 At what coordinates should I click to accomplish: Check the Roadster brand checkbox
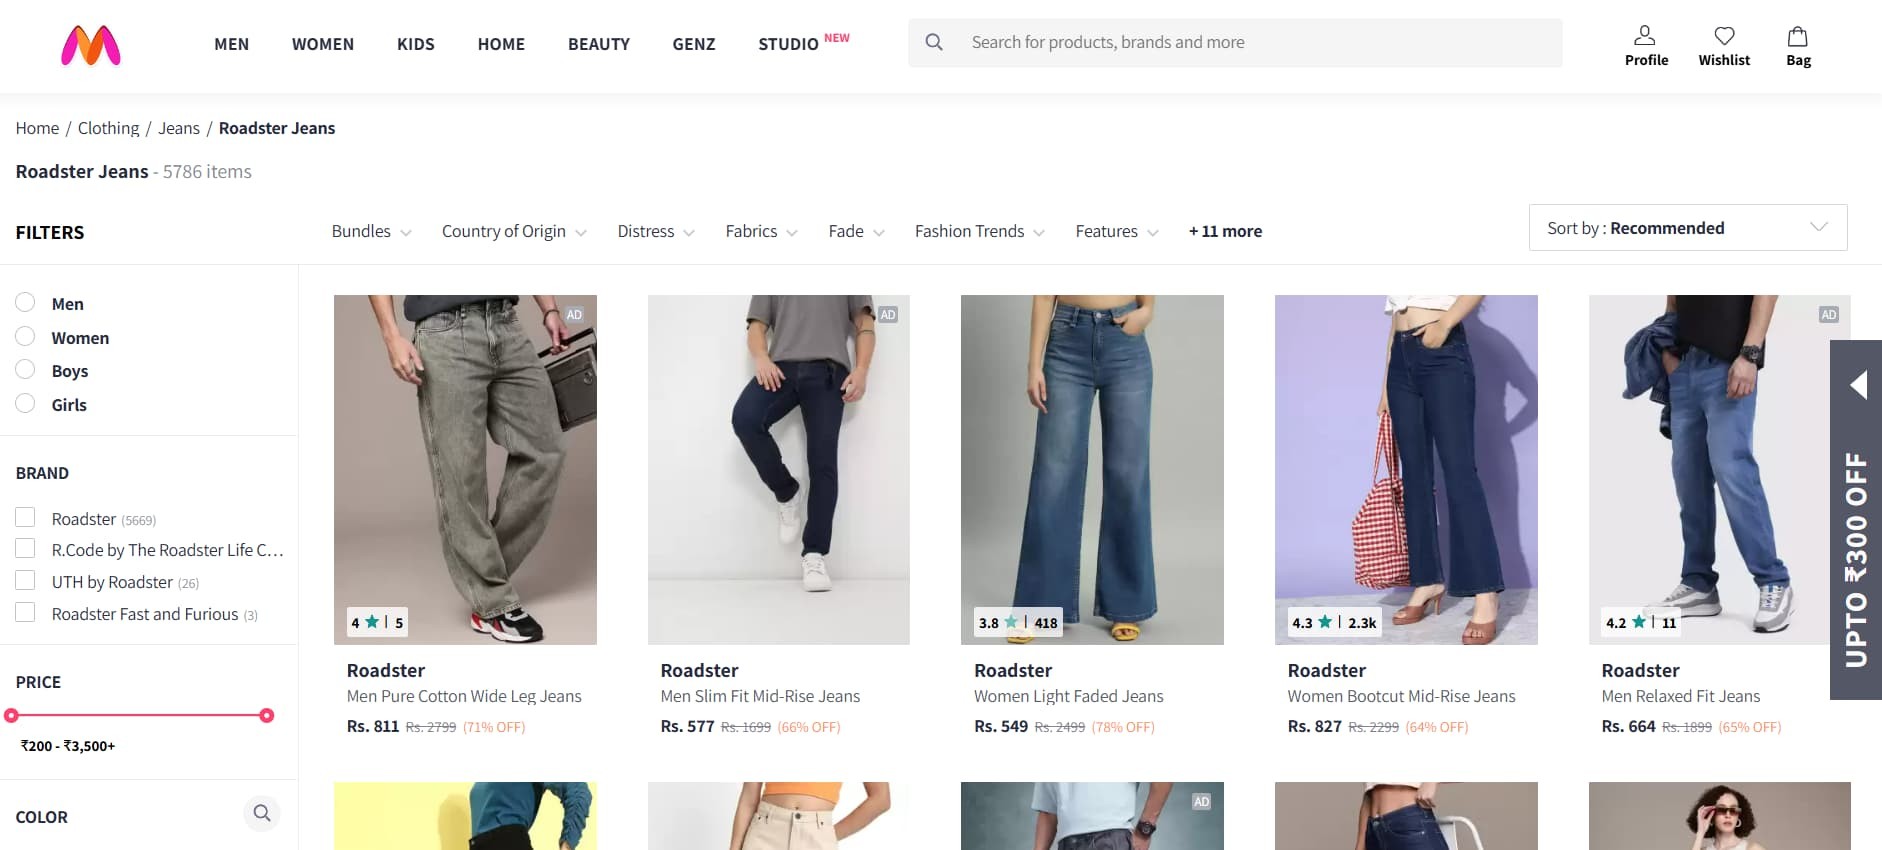point(25,518)
